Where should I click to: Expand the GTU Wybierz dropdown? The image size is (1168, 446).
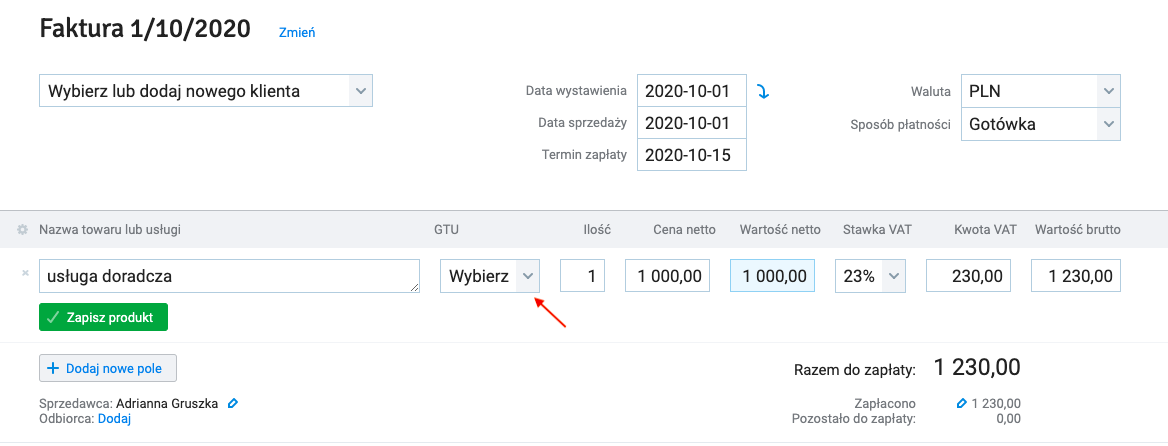click(x=490, y=276)
